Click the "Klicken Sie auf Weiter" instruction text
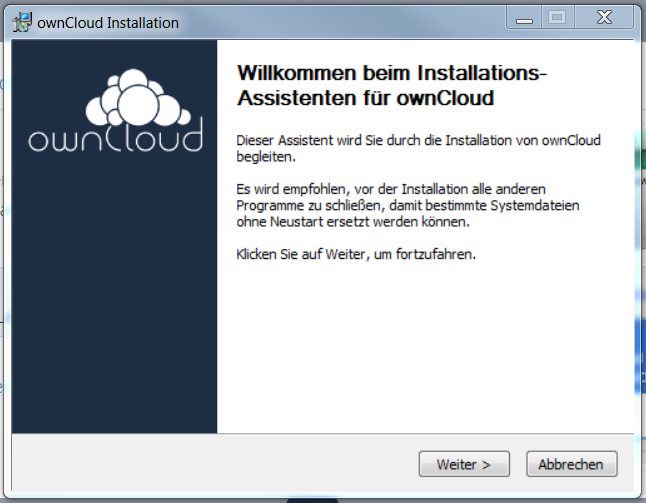646x503 pixels. pyautogui.click(x=356, y=254)
